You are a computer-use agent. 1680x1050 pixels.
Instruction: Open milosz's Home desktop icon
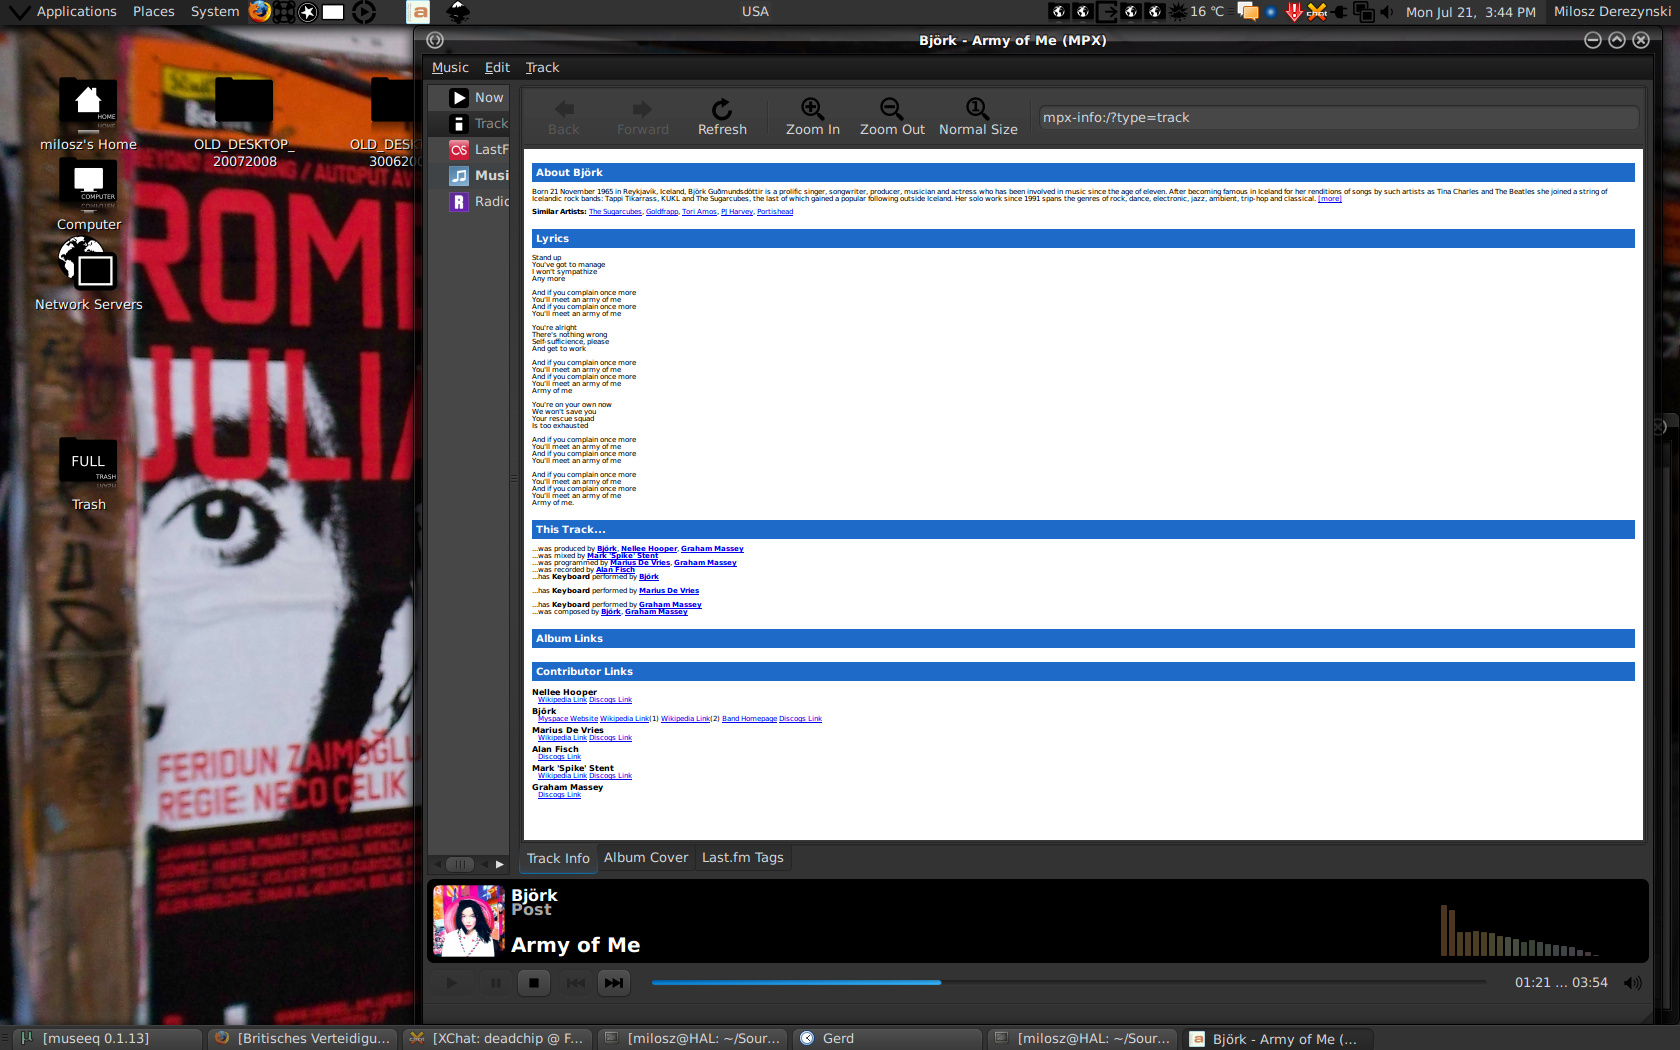pos(88,115)
